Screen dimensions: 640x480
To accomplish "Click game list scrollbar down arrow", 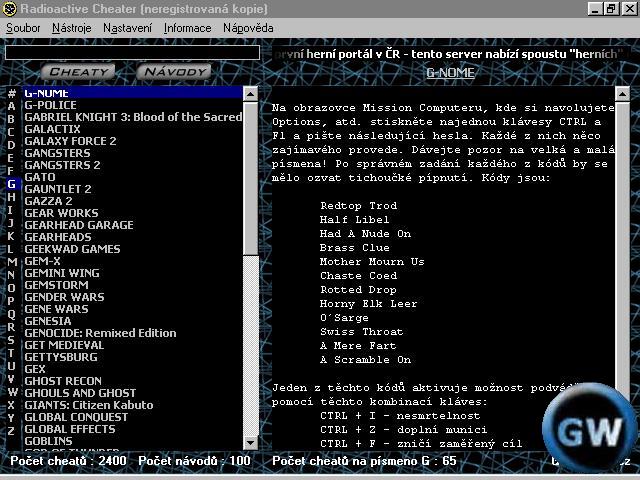I will (x=251, y=442).
